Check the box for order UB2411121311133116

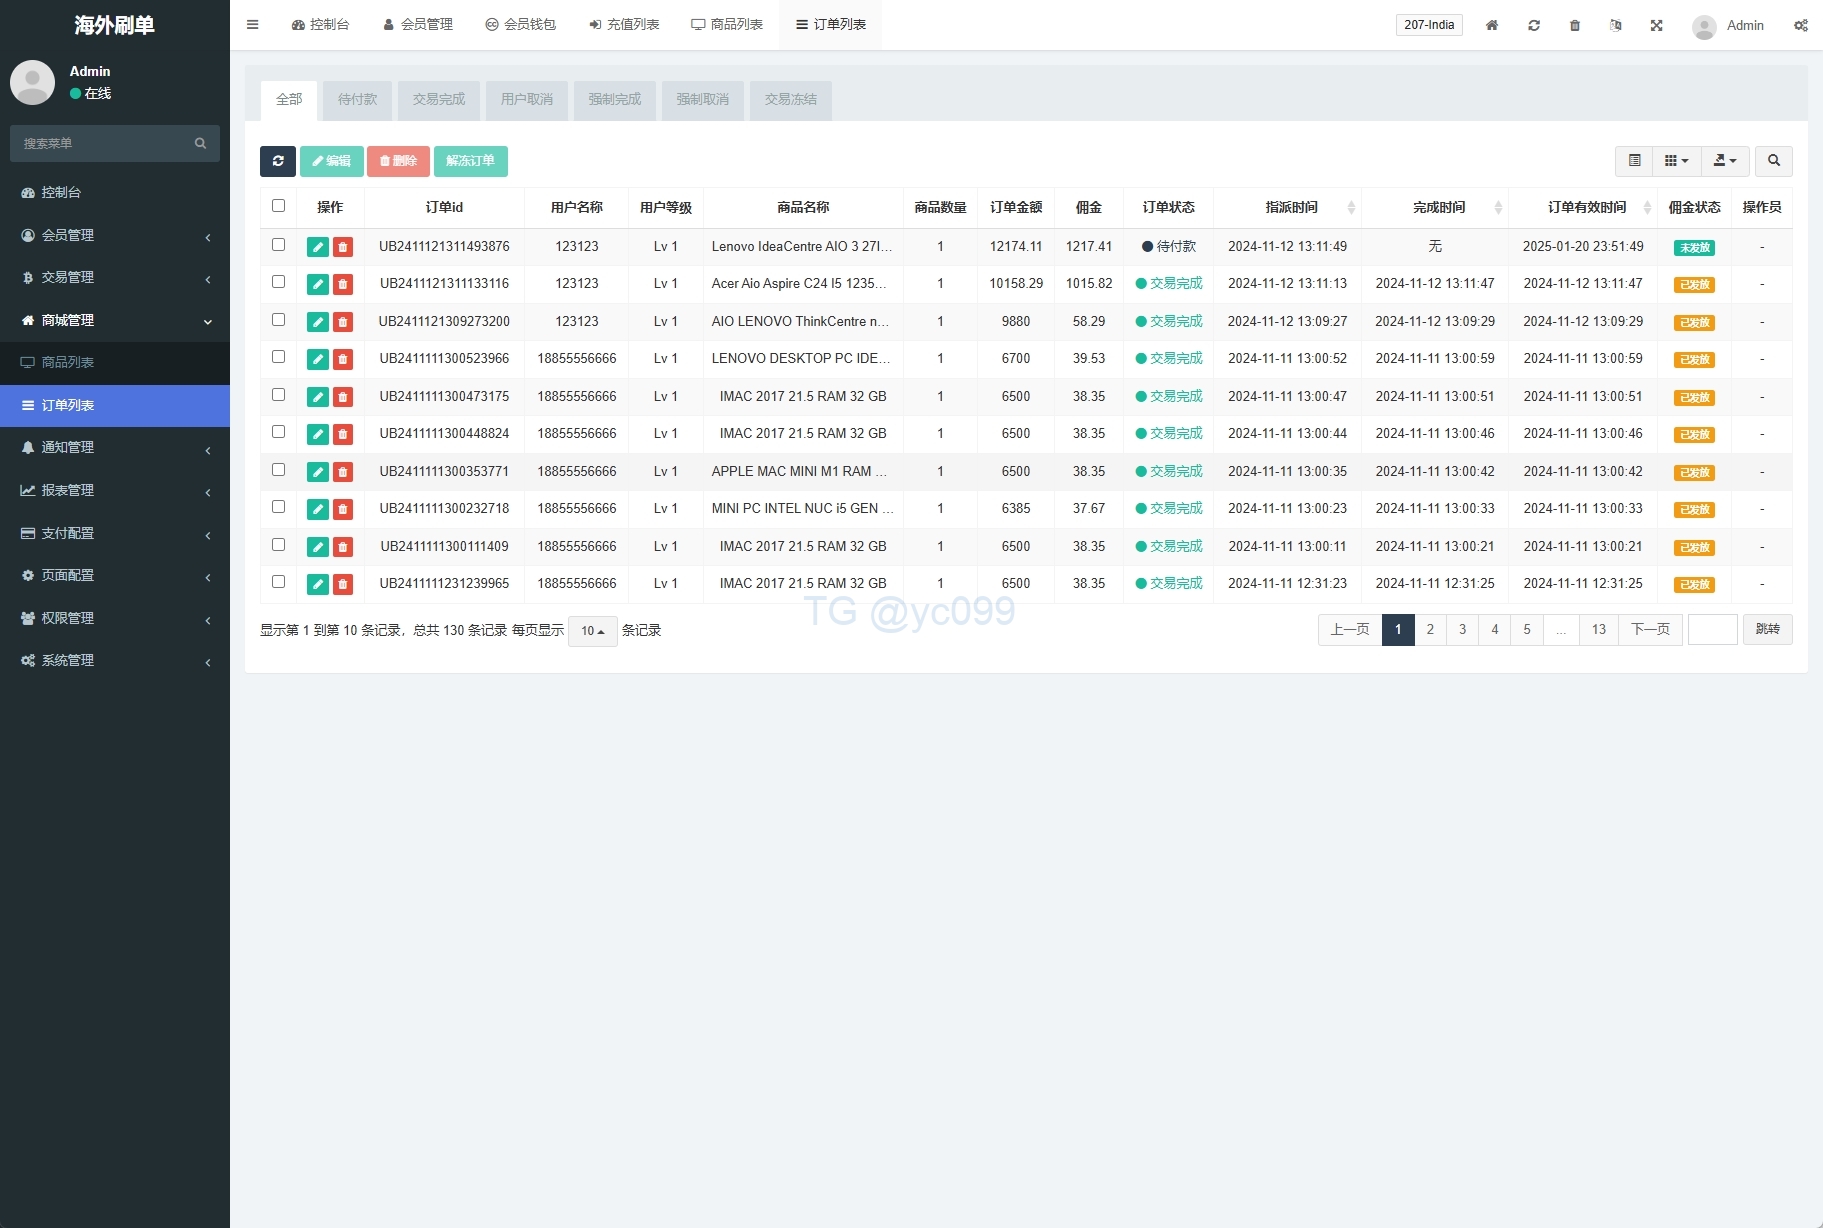pos(278,282)
